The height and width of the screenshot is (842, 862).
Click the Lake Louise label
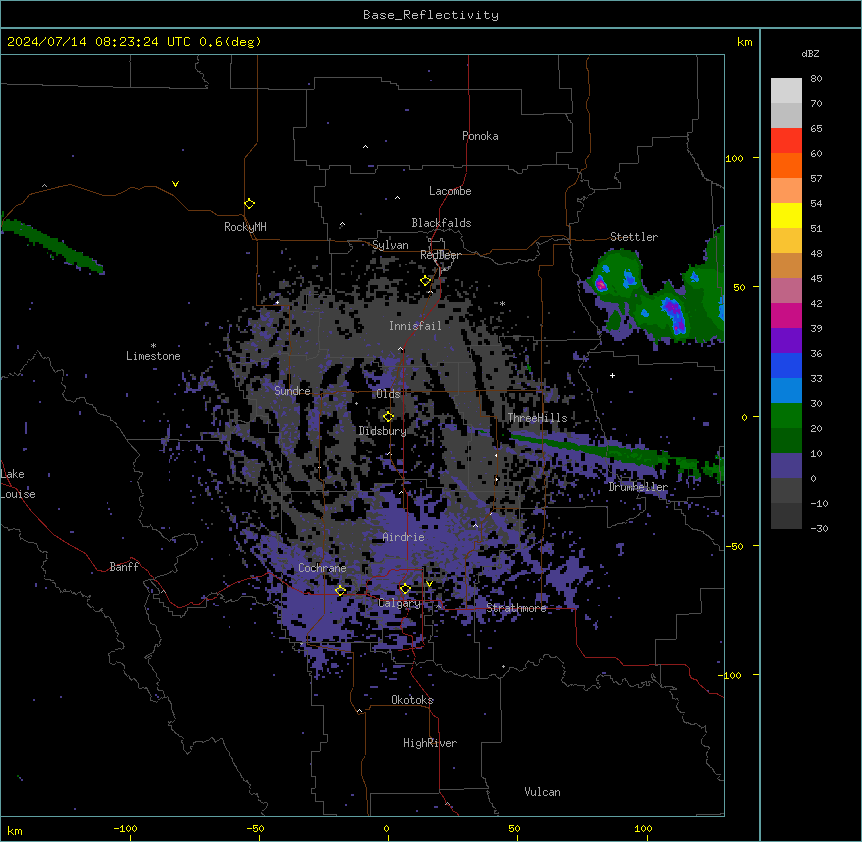click(x=16, y=484)
